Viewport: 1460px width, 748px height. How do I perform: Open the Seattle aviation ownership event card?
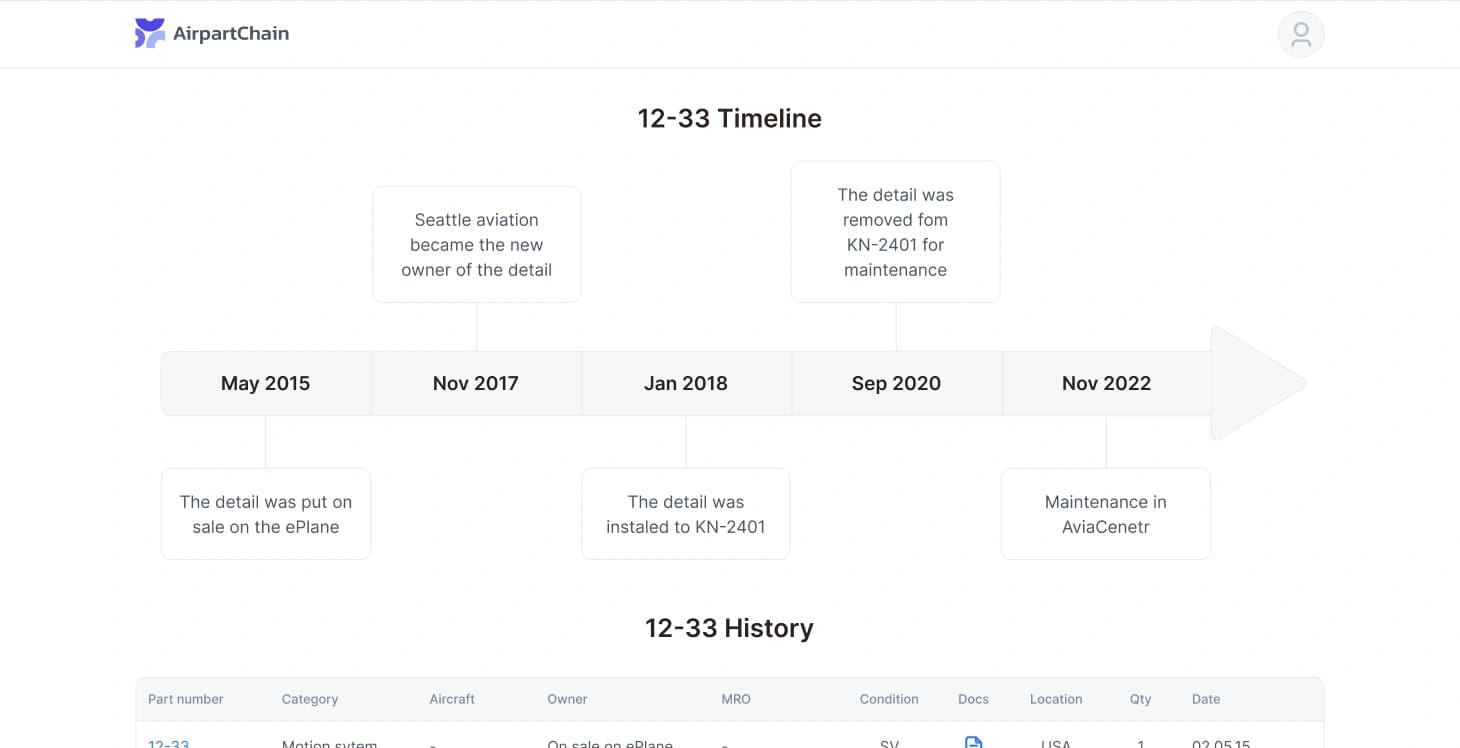pos(476,244)
